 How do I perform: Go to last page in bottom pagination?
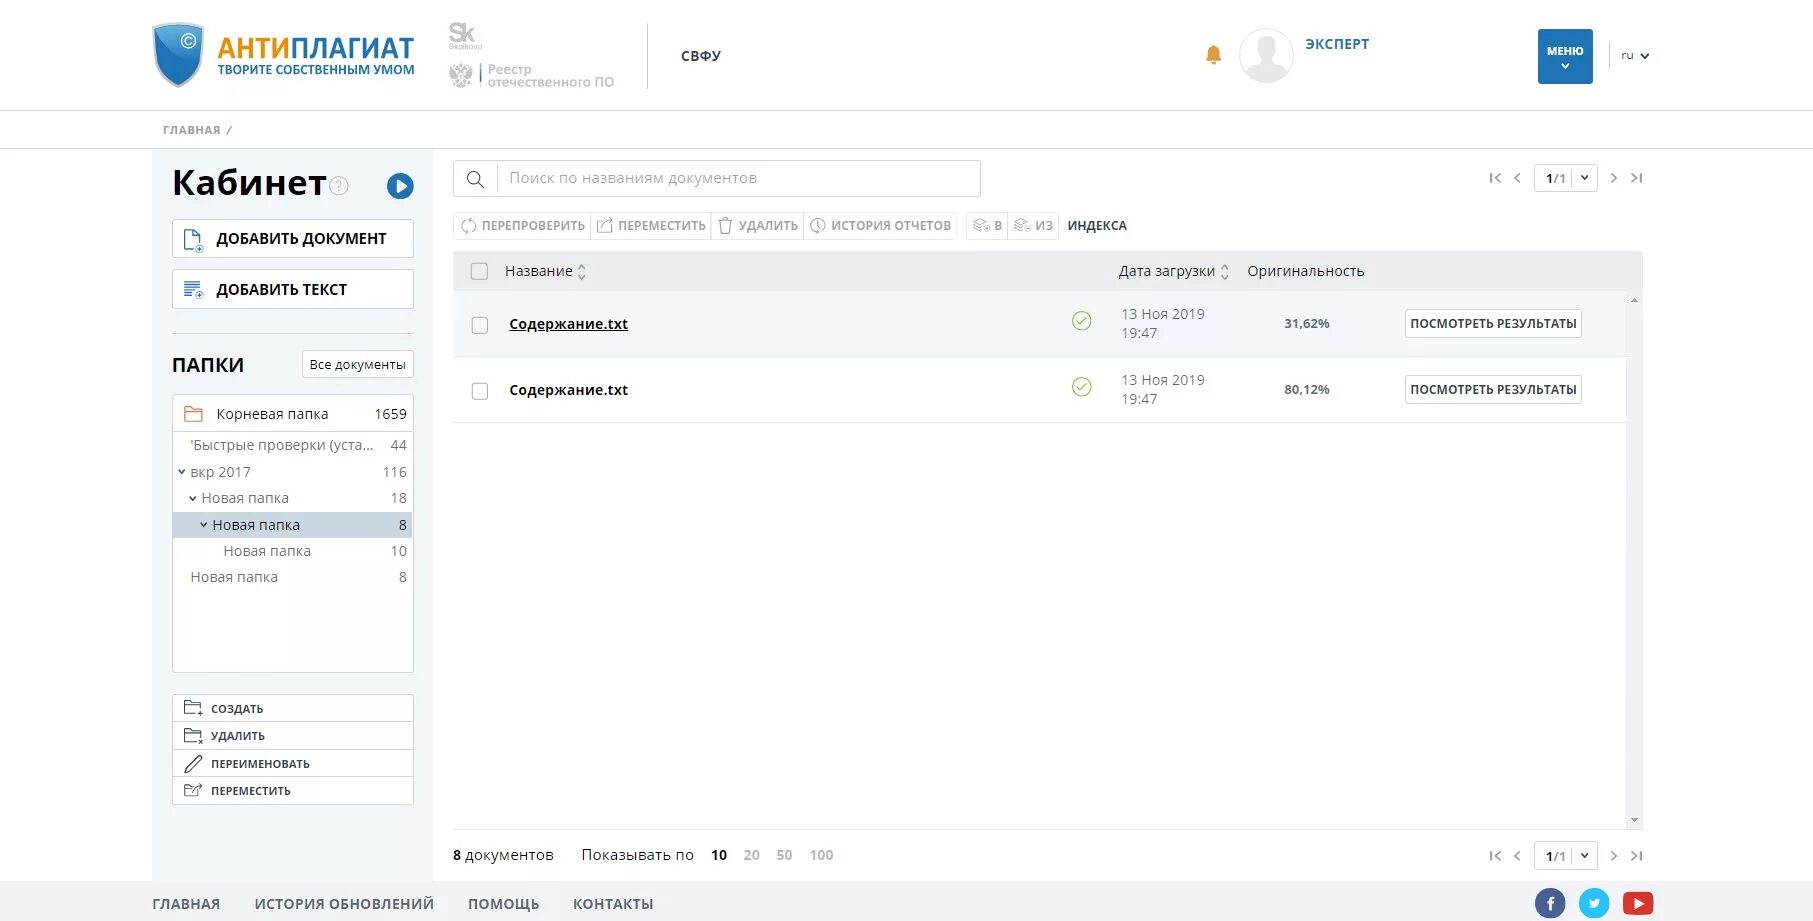(x=1636, y=856)
